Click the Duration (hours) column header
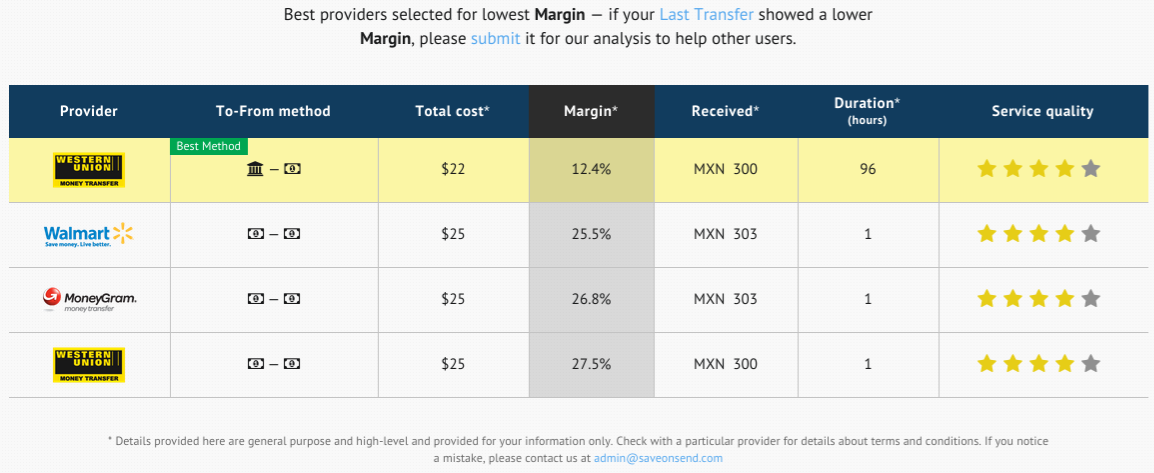The width and height of the screenshot is (1154, 473). (867, 110)
